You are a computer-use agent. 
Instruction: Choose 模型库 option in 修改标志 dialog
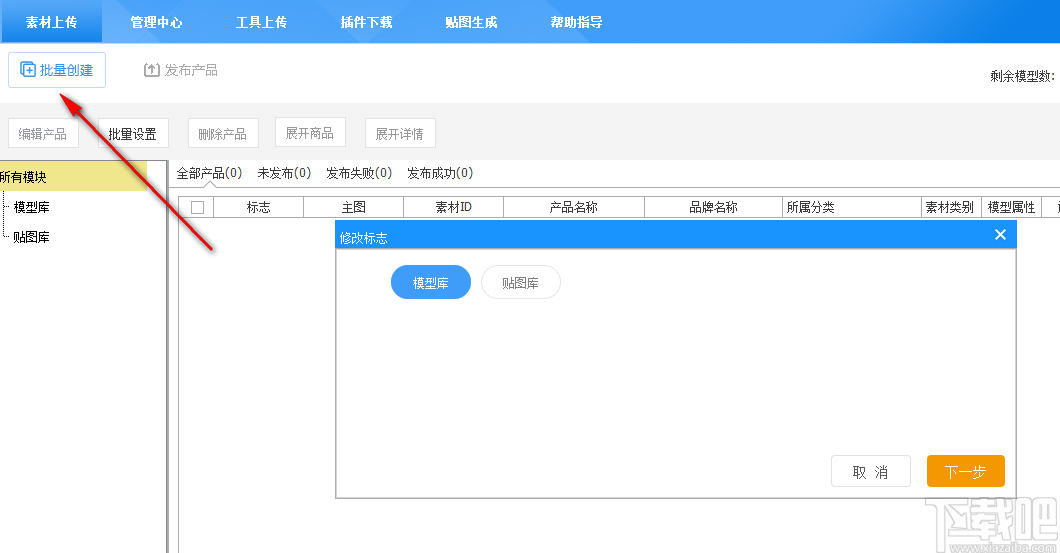click(x=431, y=283)
